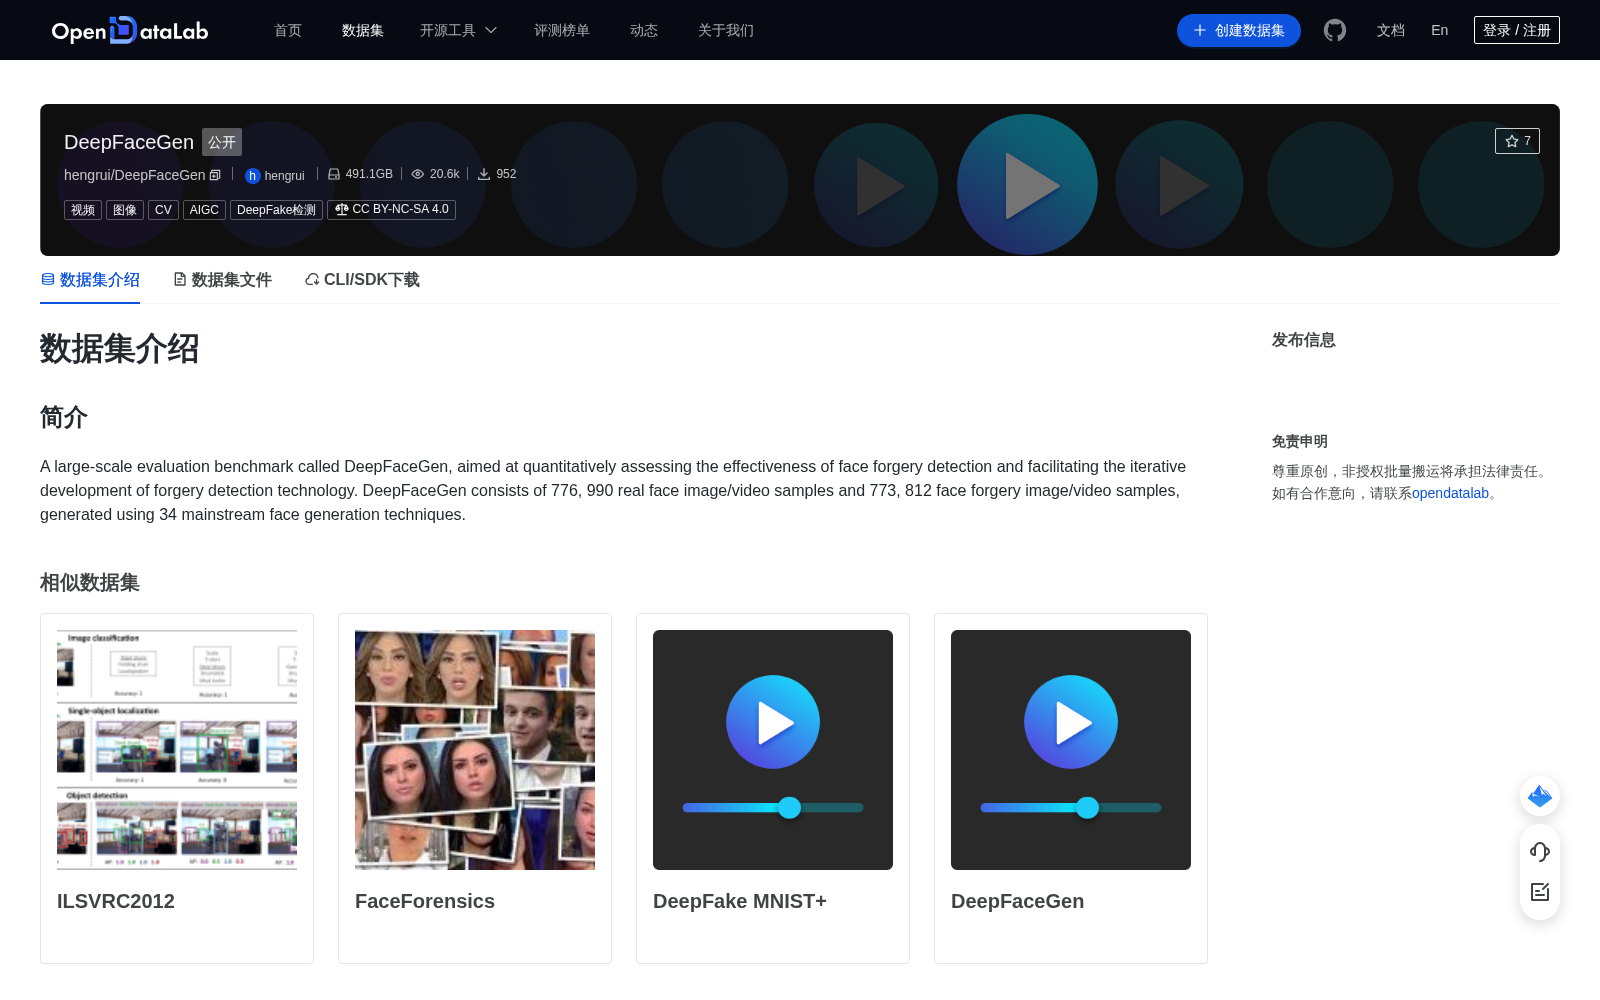Play the DeepFake MNIST+ card video icon
The height and width of the screenshot is (1000, 1600).
[x=773, y=722]
